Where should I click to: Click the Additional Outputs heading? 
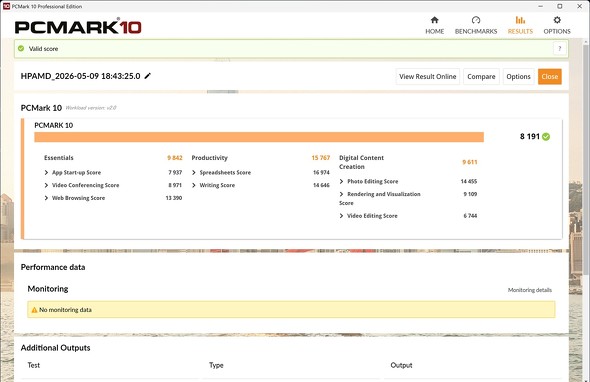coord(55,348)
